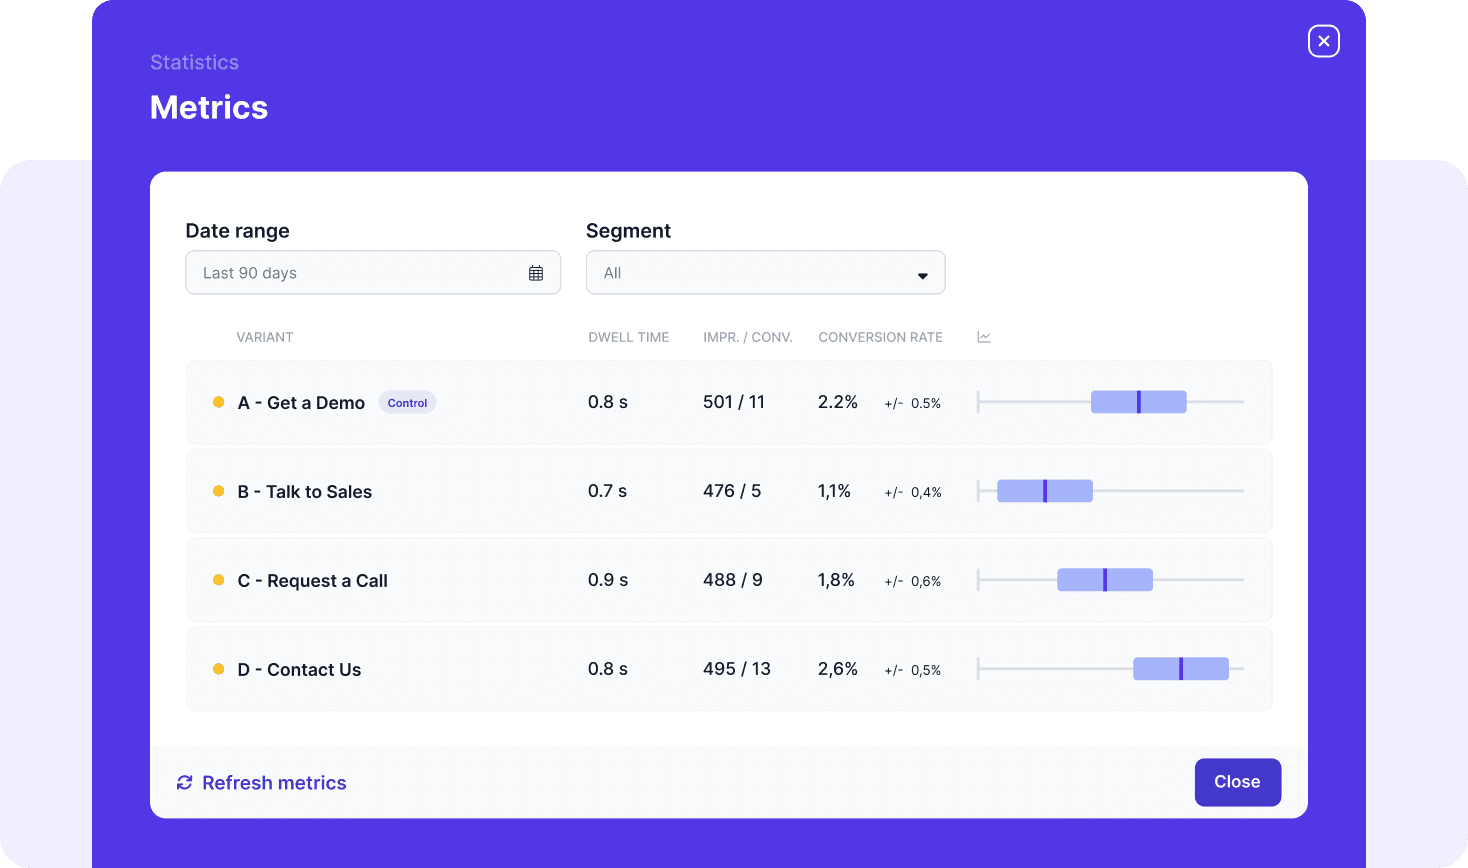Open calendar icon in Date range field
Viewport: 1468px width, 868px height.
[536, 273]
